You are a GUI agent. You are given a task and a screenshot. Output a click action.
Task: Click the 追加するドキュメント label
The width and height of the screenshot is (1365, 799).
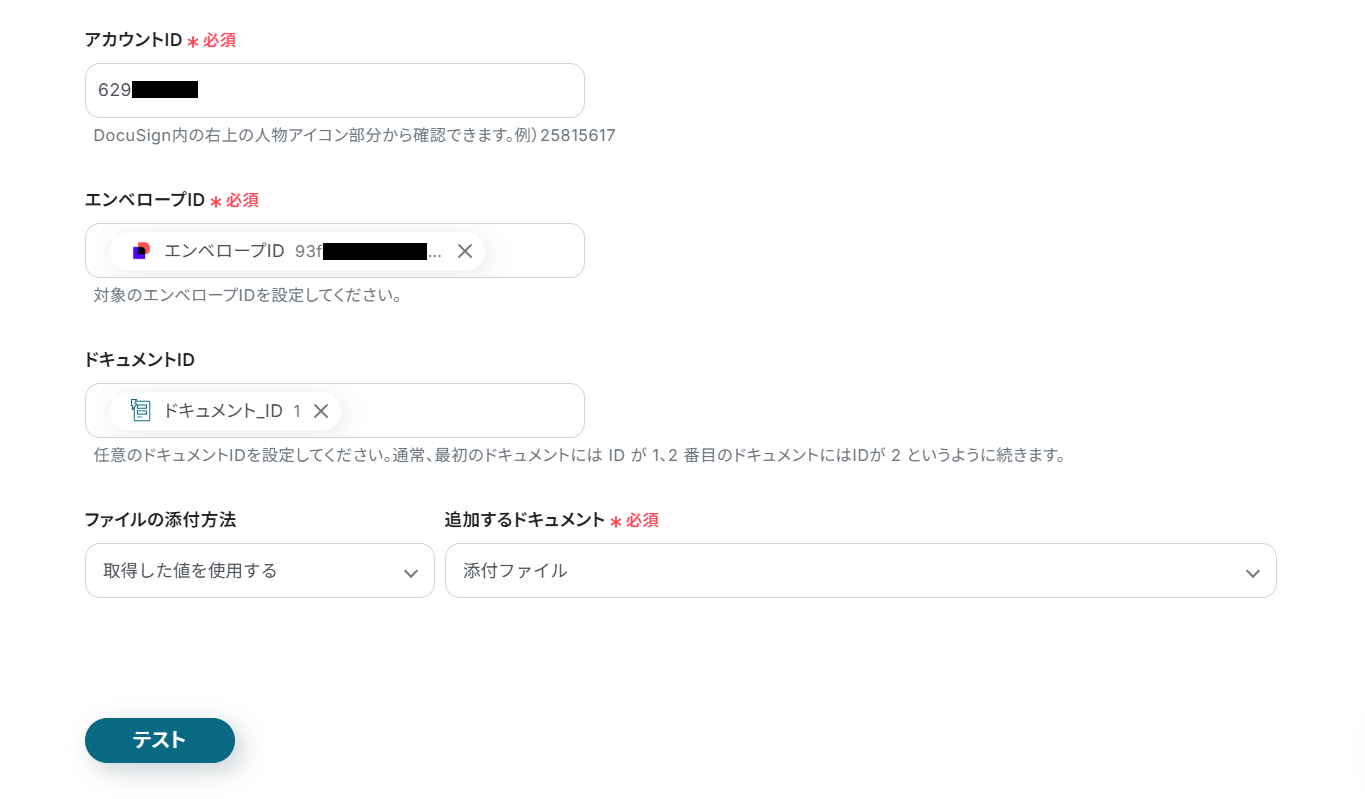[x=525, y=519]
